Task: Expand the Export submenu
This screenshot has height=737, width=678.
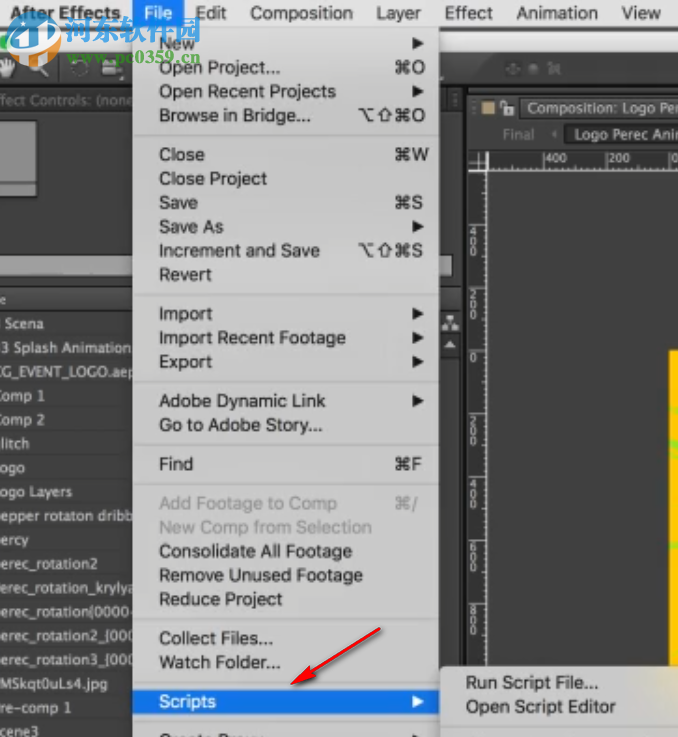Action: tap(286, 361)
